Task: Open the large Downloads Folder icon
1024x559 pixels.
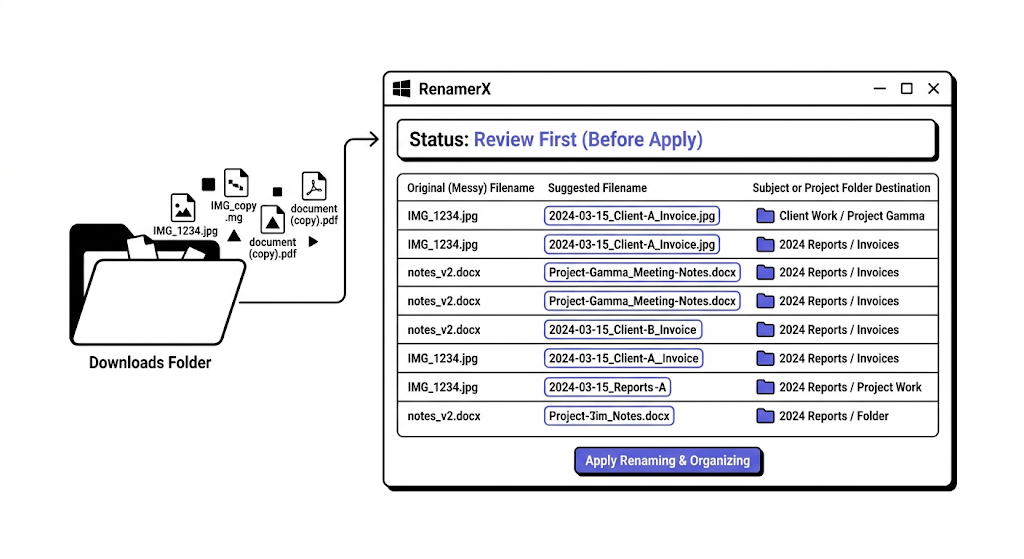Action: [x=157, y=284]
